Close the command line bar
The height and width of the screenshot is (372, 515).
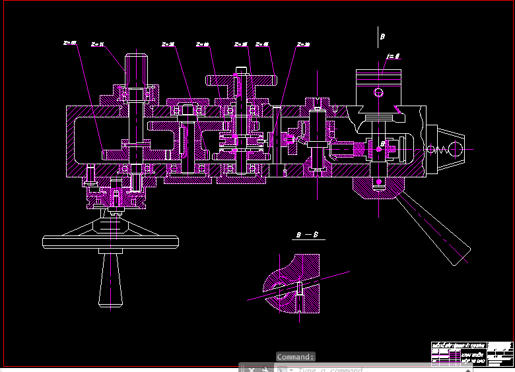pyautogui.click(x=252, y=369)
